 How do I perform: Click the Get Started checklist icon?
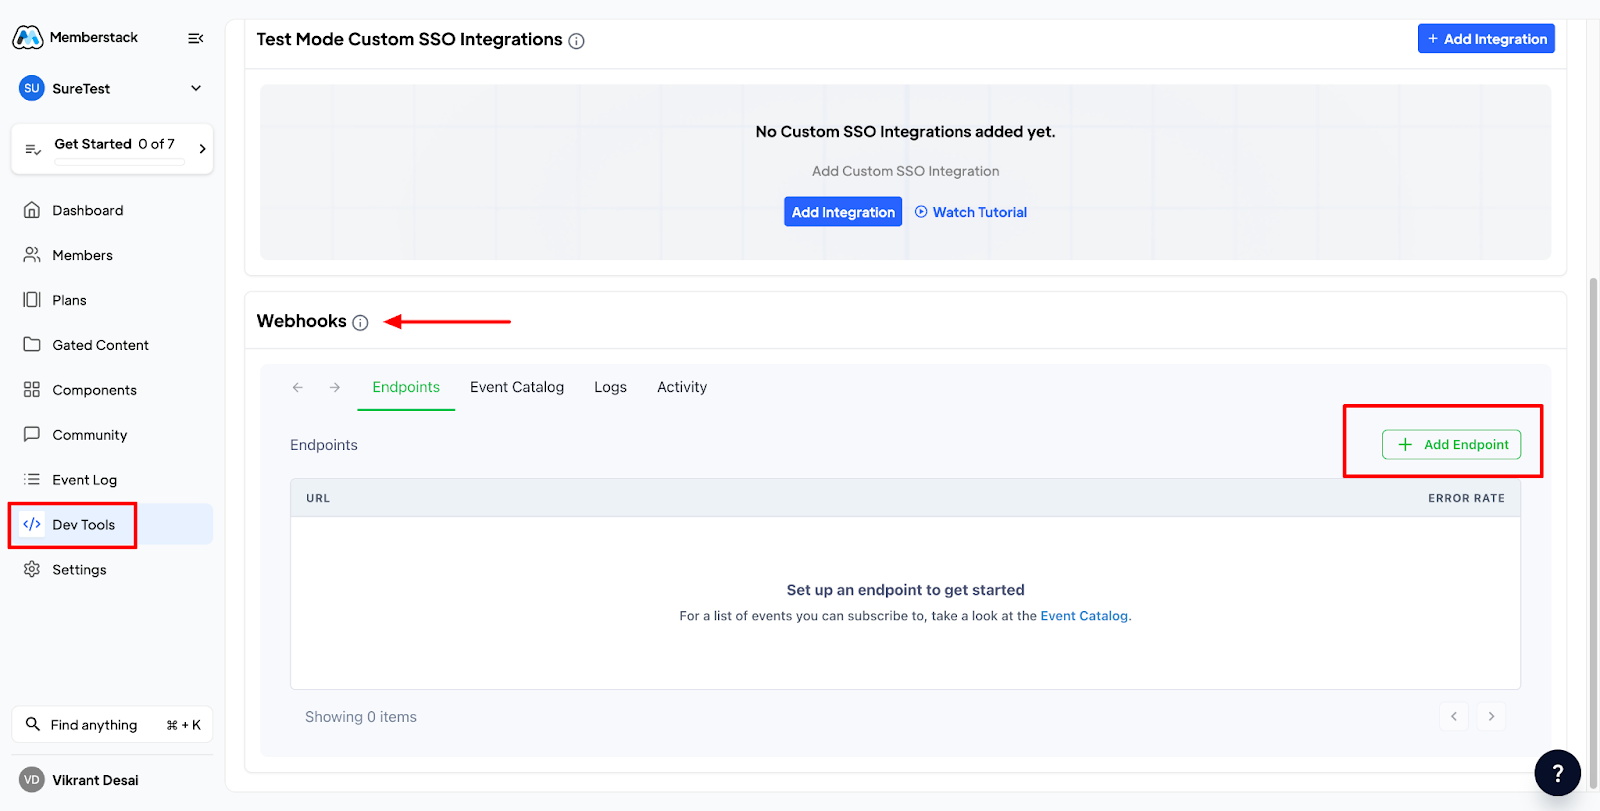tap(33, 149)
